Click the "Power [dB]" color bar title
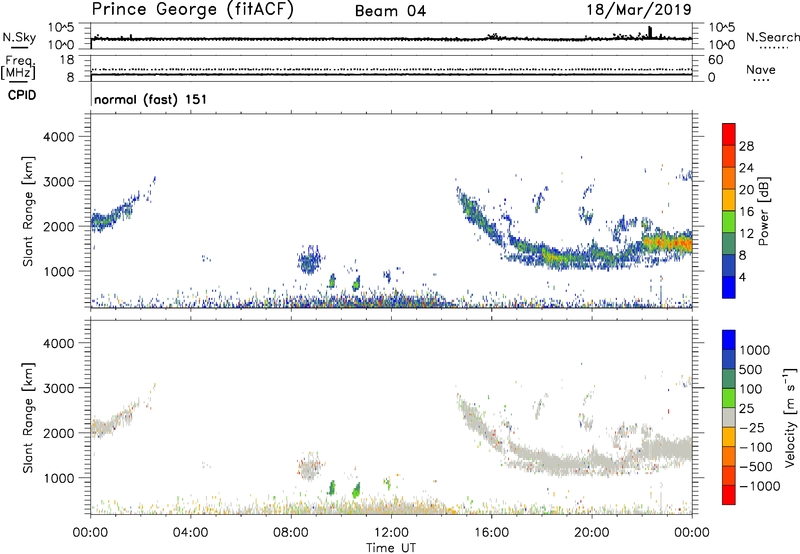 click(763, 211)
